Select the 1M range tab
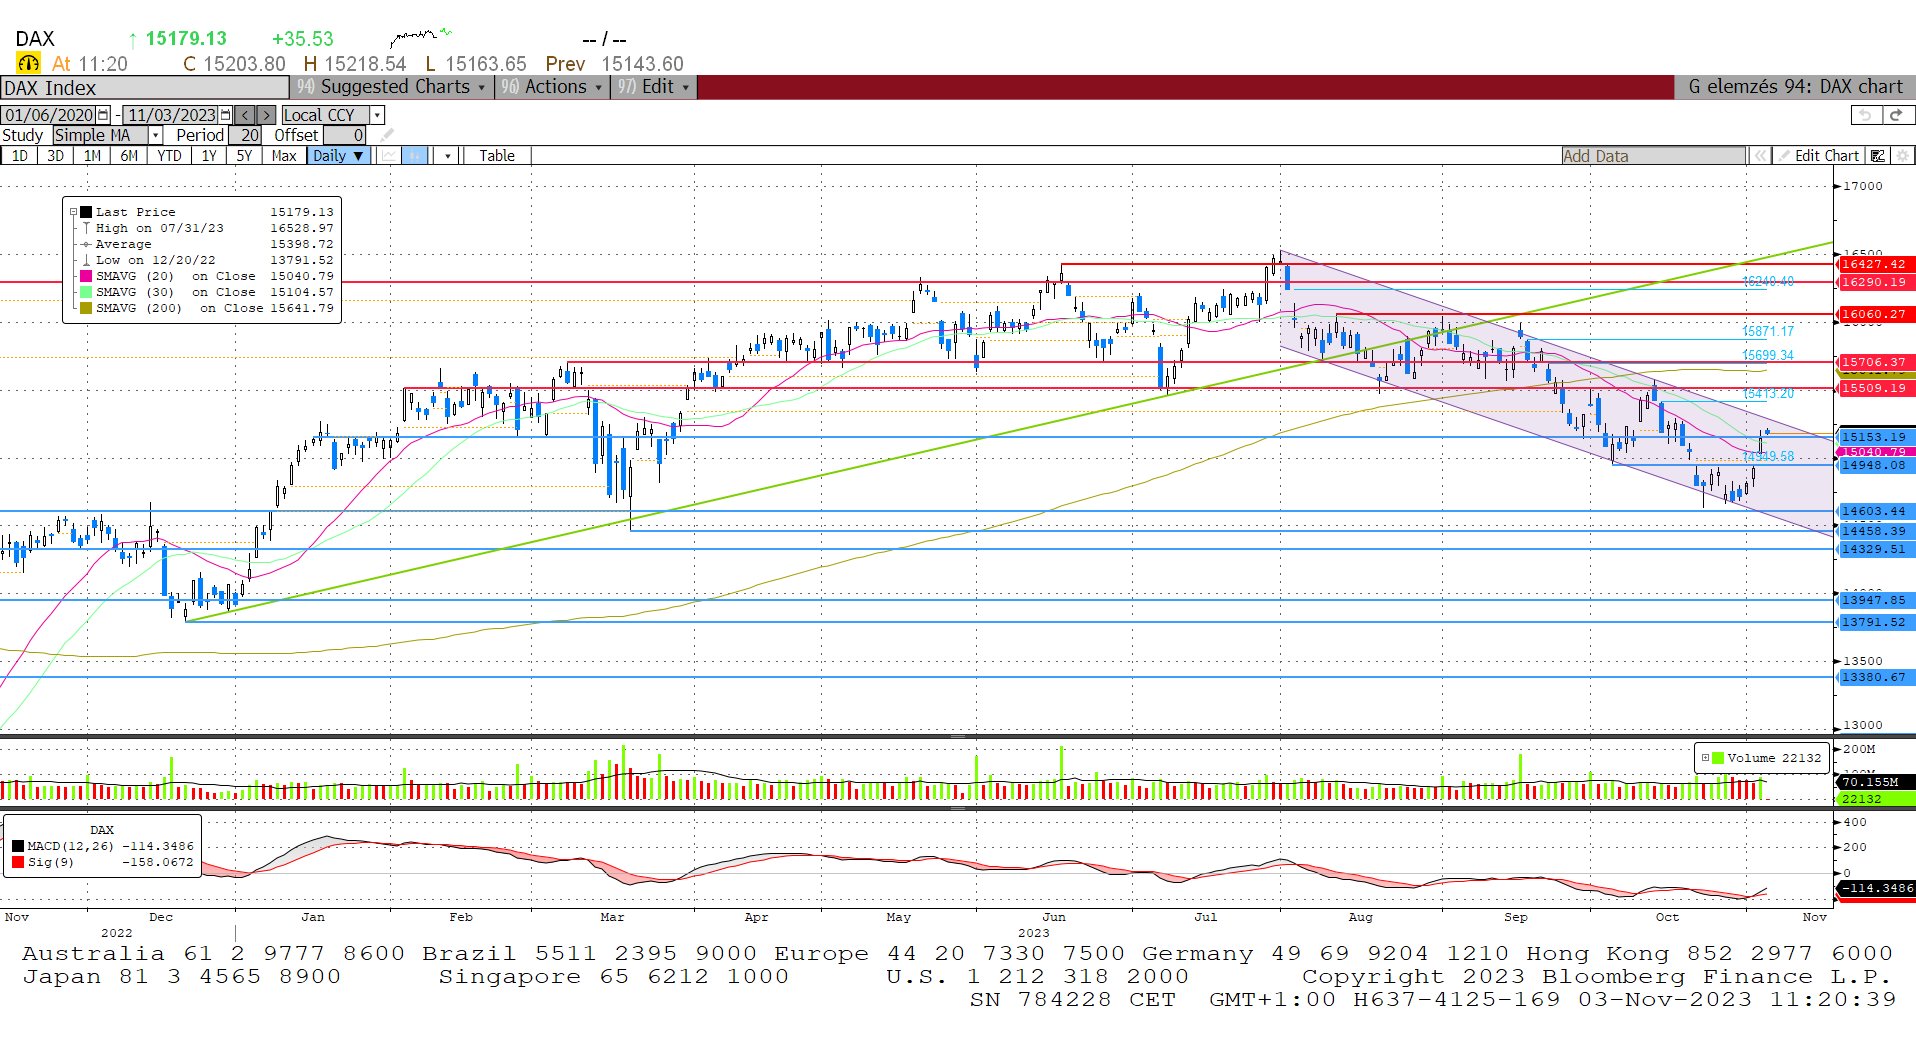Screen dimensions: 1916x1051 point(92,155)
